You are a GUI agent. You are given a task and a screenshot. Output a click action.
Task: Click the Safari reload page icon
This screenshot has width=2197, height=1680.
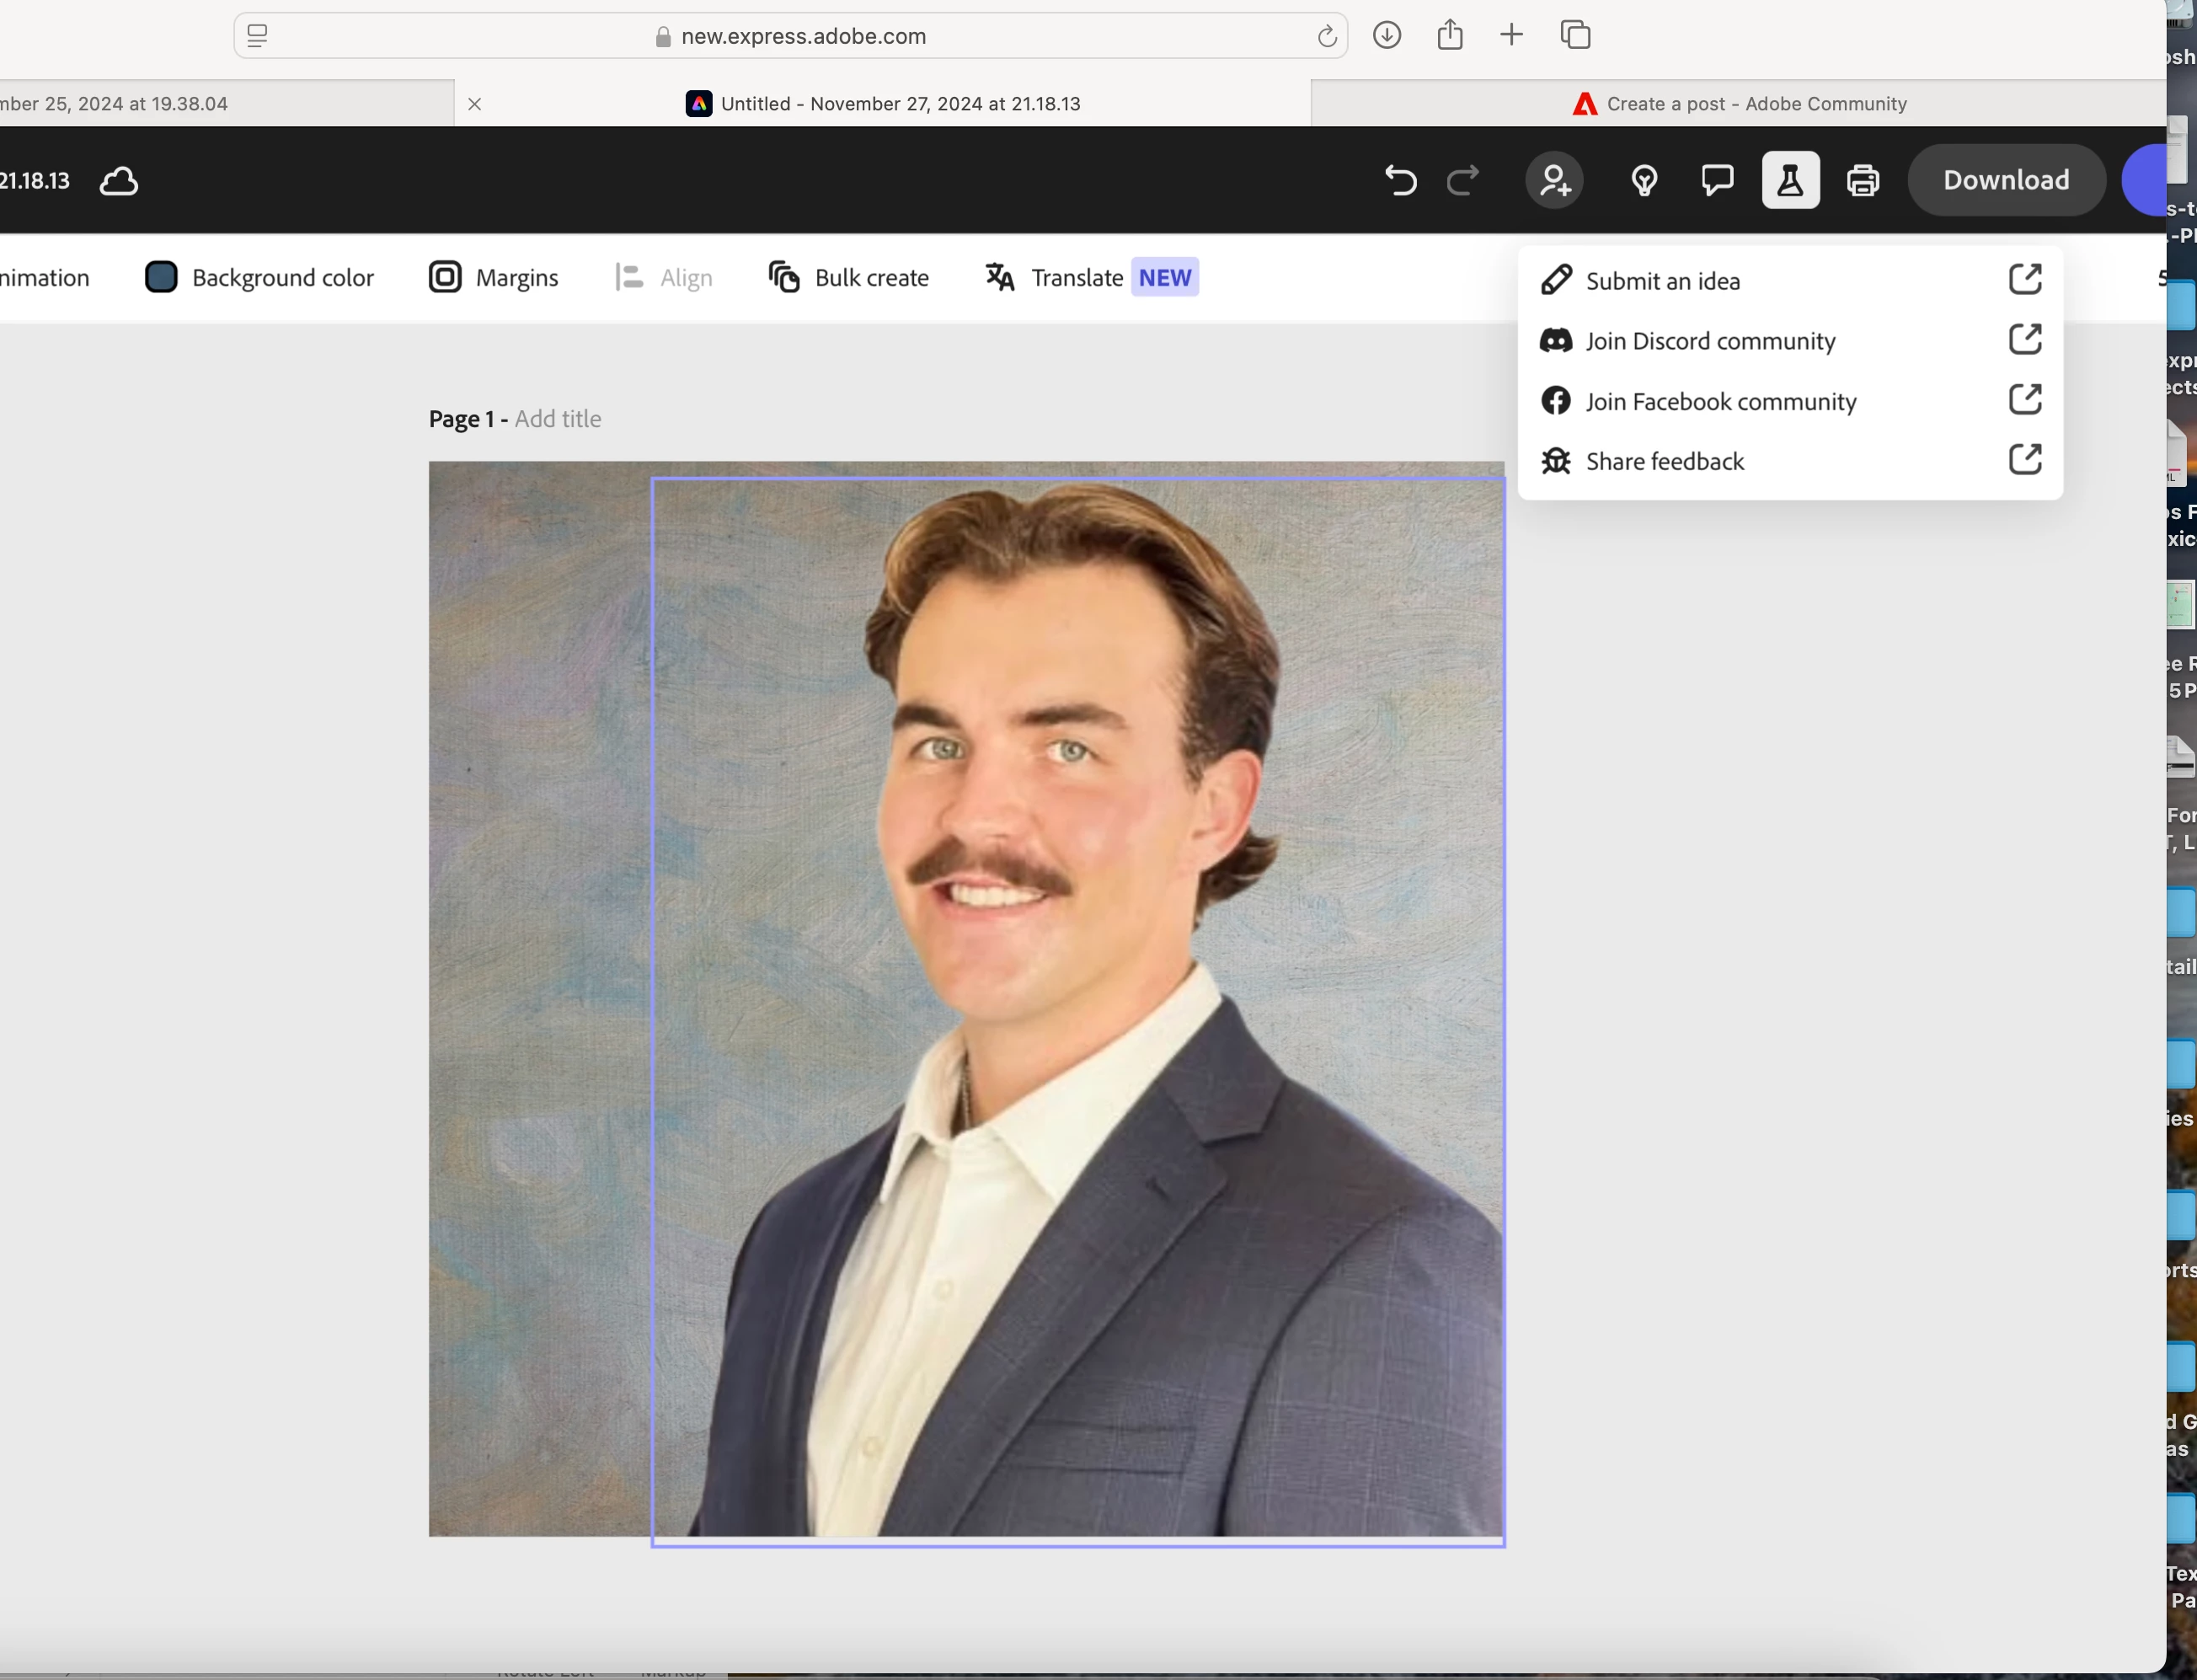pos(1326,37)
